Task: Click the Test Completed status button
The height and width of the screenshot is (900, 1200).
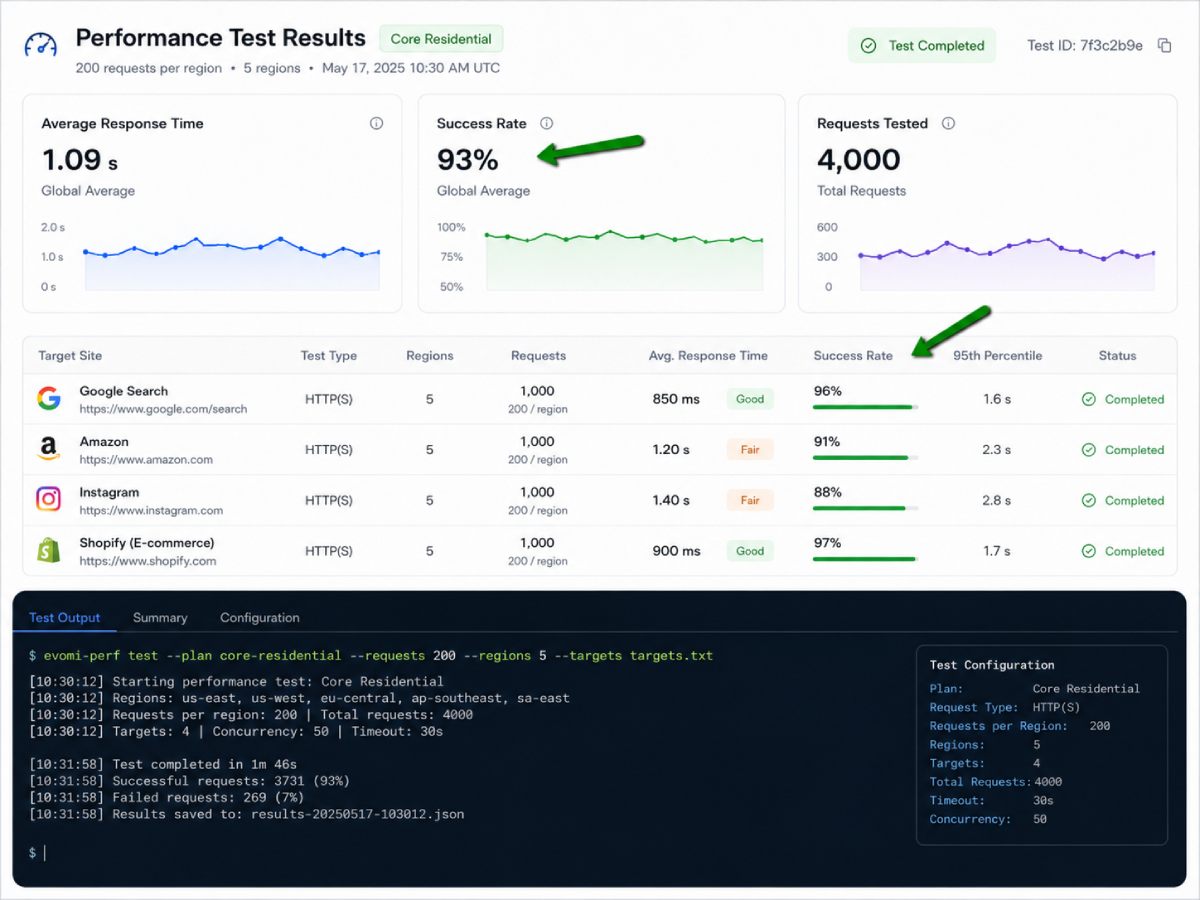Action: [922, 45]
